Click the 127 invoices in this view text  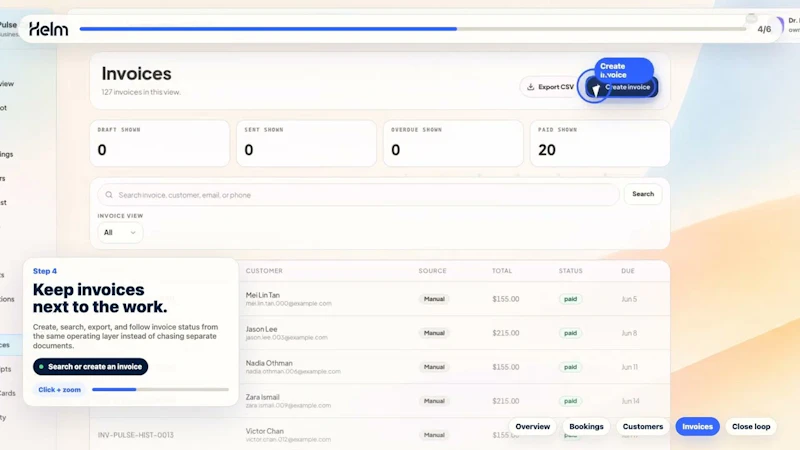coord(141,92)
